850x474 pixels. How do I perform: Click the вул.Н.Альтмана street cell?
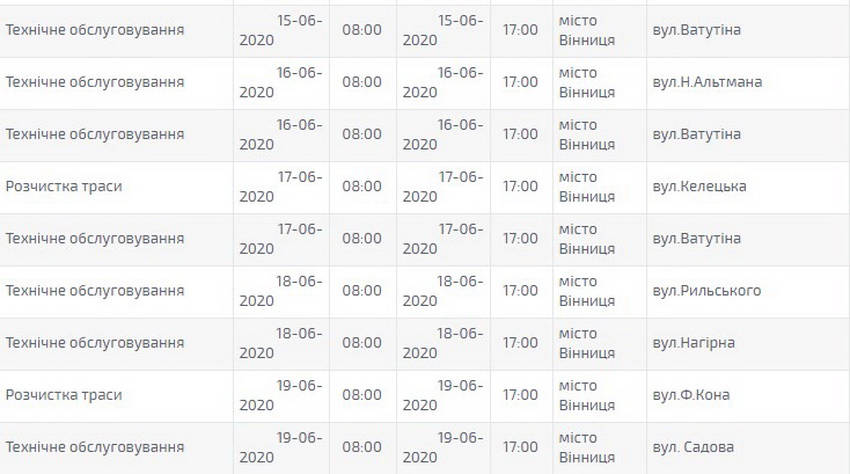point(706,82)
